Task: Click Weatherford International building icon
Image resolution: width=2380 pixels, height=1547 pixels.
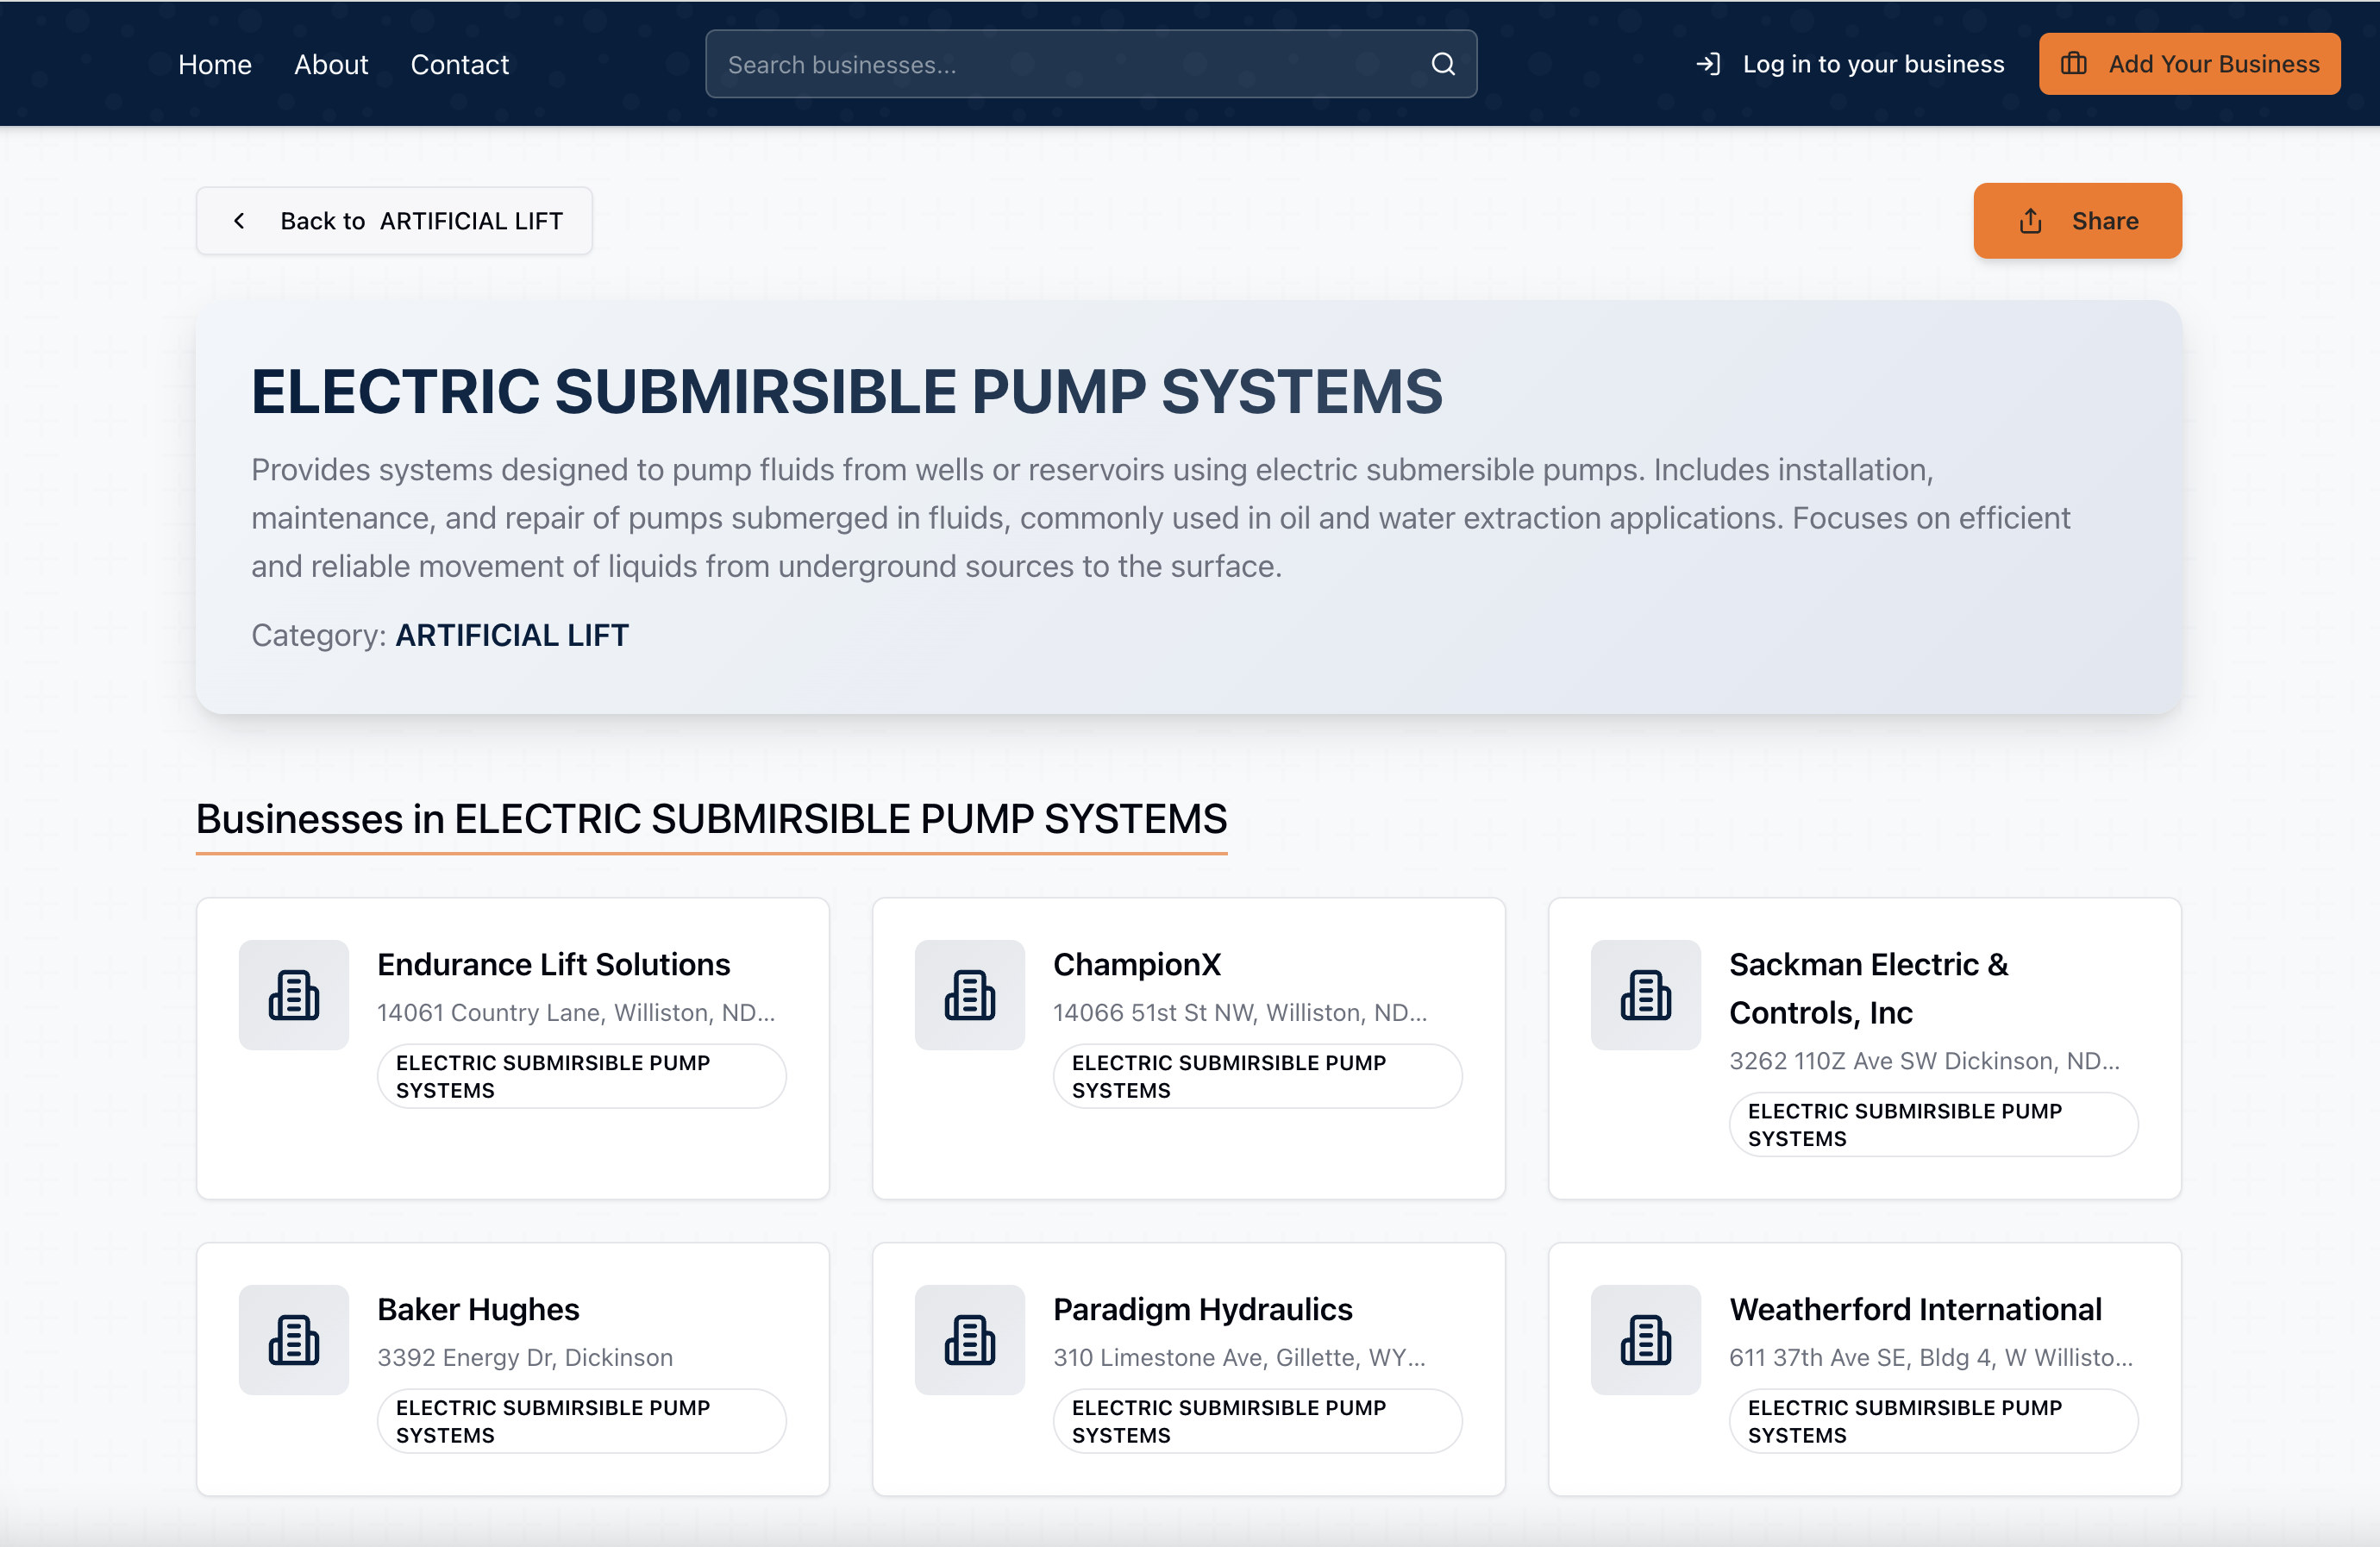Action: click(1645, 1340)
